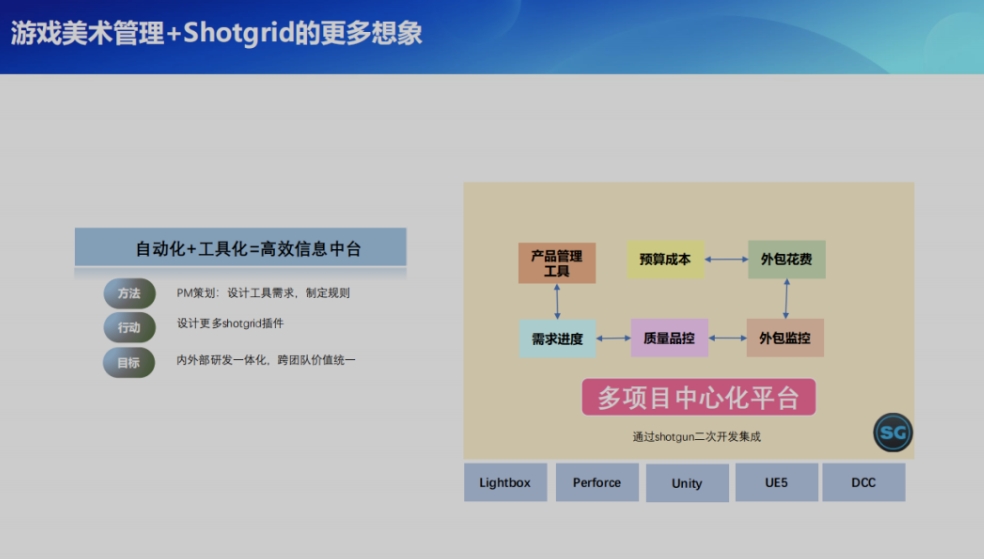
Task: Click the 质量品控 box
Action: click(x=669, y=338)
